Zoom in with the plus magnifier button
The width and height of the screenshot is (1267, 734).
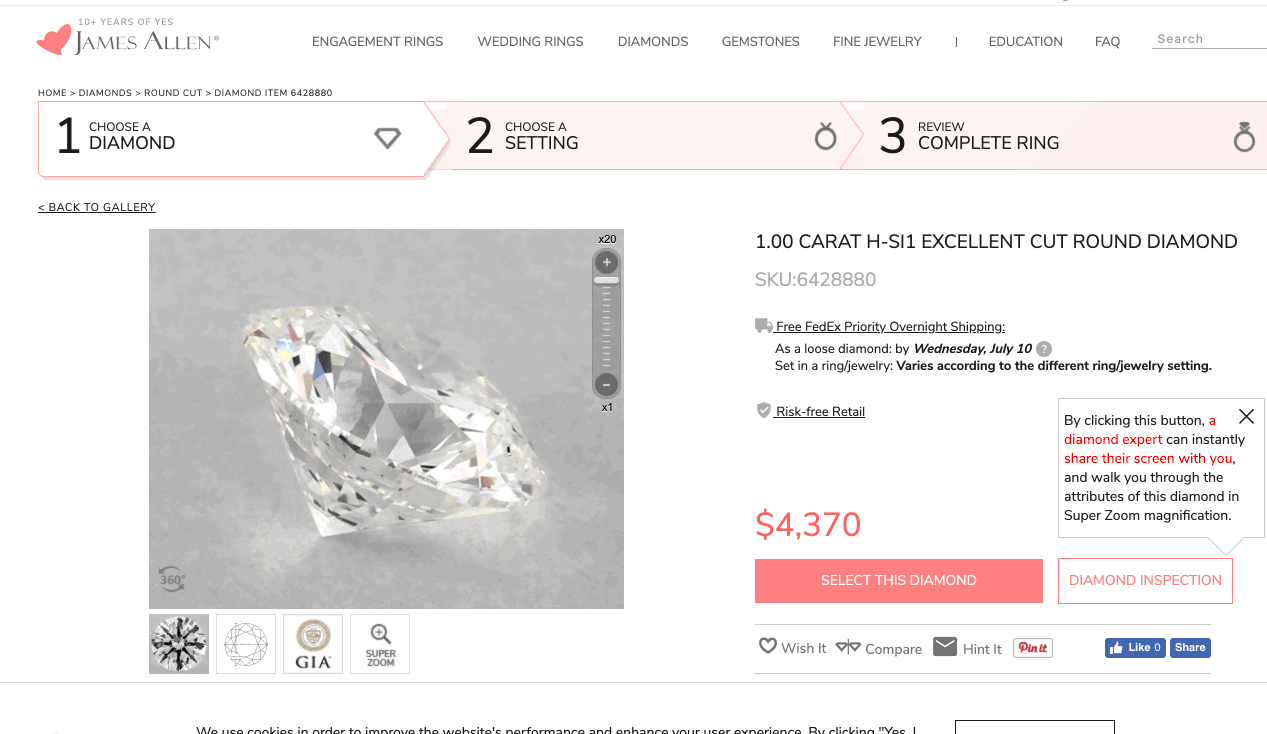606,263
